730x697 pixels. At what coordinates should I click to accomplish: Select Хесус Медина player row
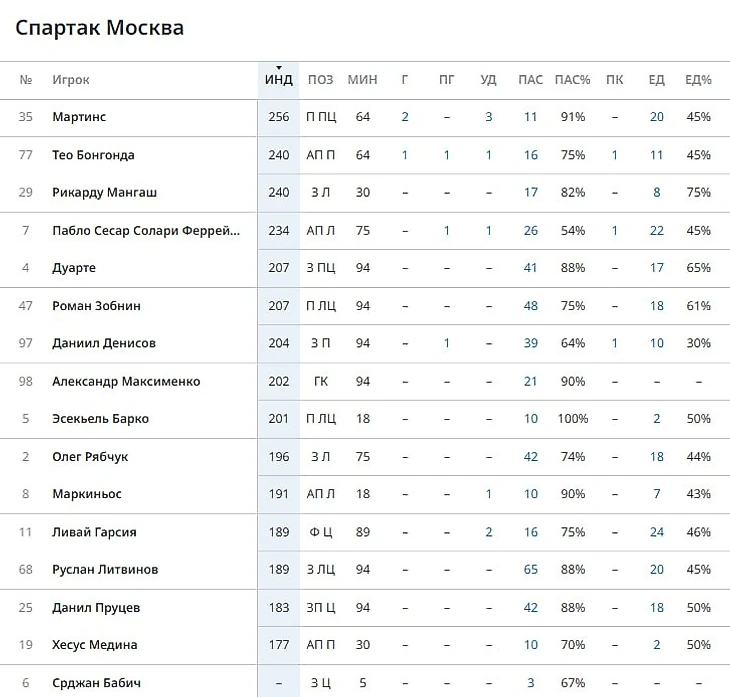pos(95,645)
